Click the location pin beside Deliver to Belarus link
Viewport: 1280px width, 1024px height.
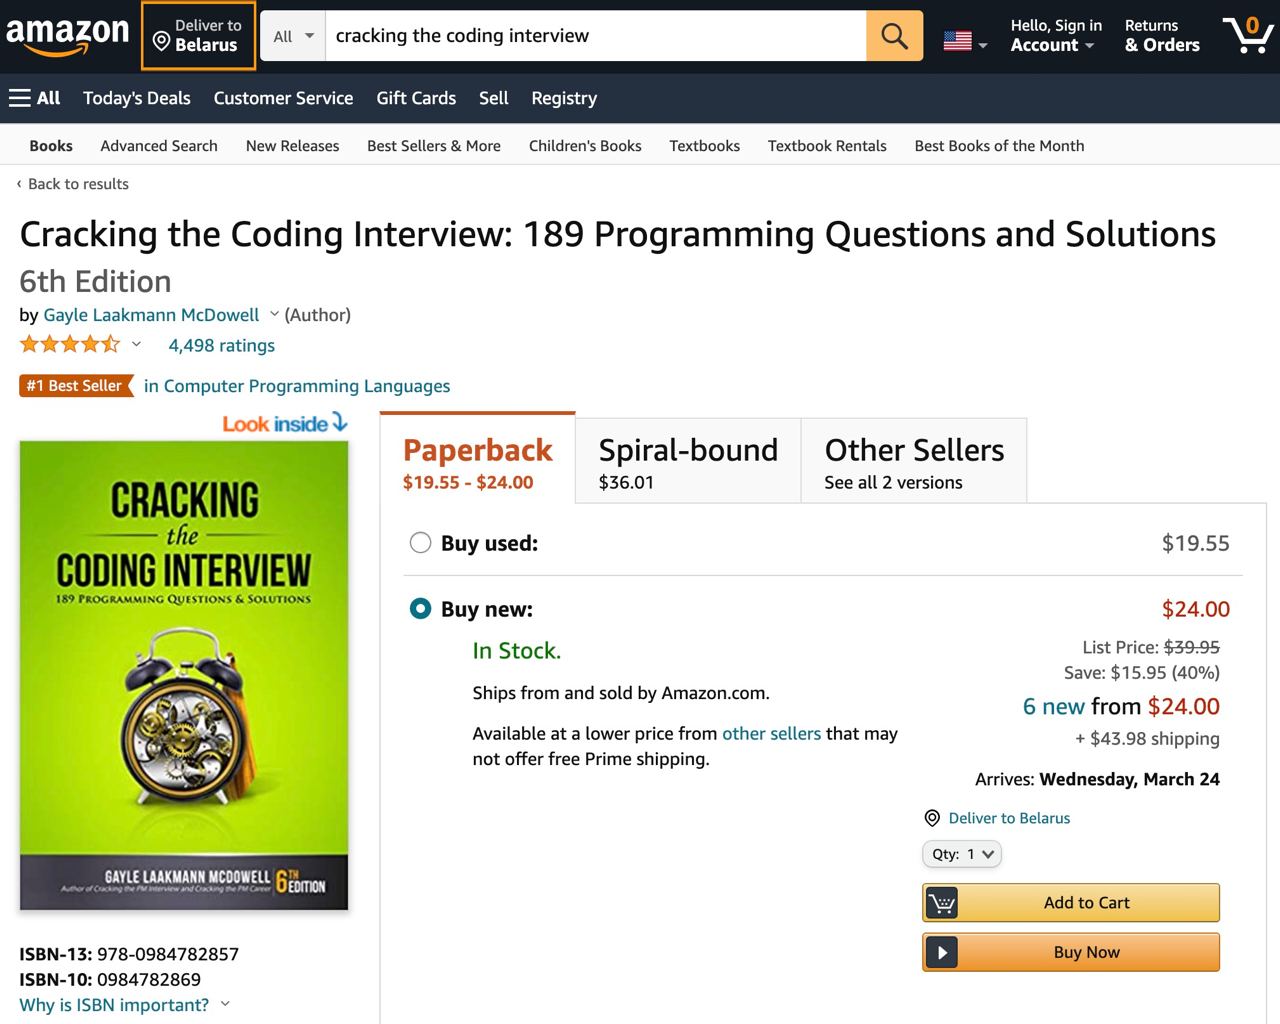point(932,818)
